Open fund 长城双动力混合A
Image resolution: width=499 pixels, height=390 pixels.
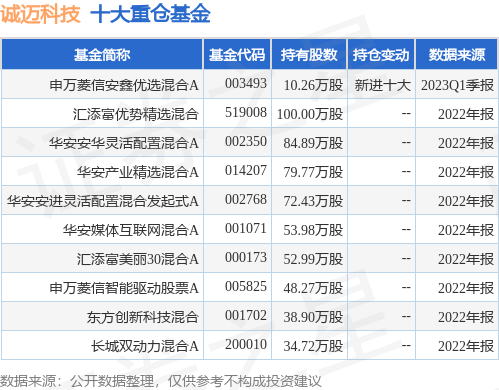point(145,346)
